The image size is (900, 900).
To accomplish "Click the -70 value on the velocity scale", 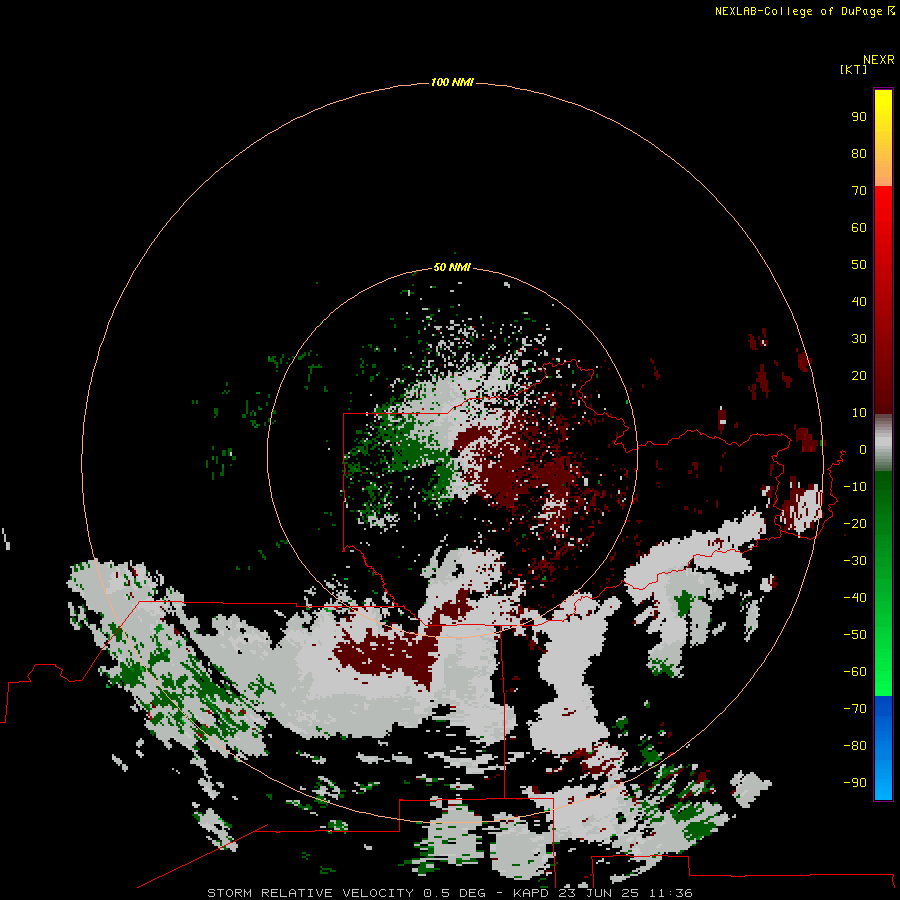I will (x=855, y=709).
